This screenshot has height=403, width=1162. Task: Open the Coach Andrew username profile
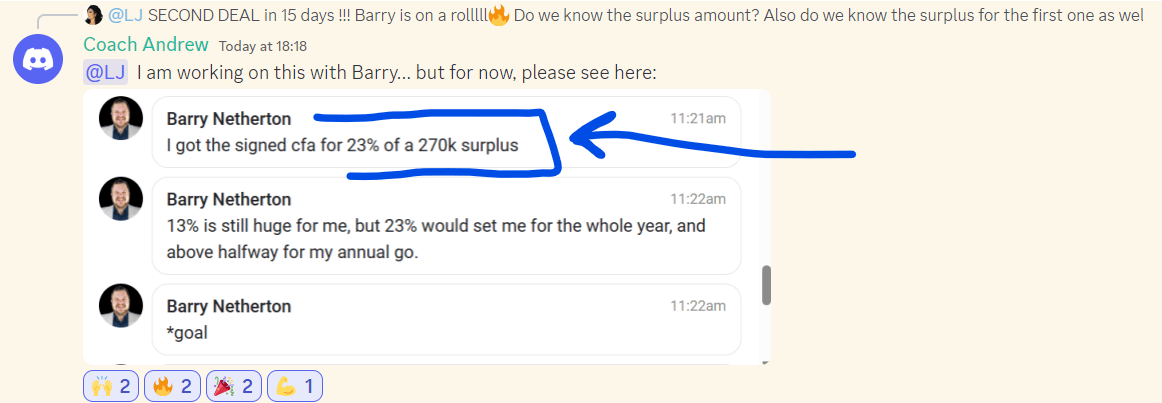(146, 45)
